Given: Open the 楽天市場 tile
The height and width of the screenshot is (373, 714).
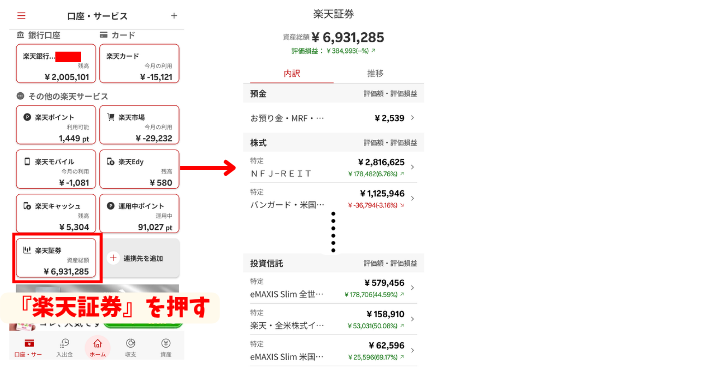Looking at the screenshot, I should 139,125.
